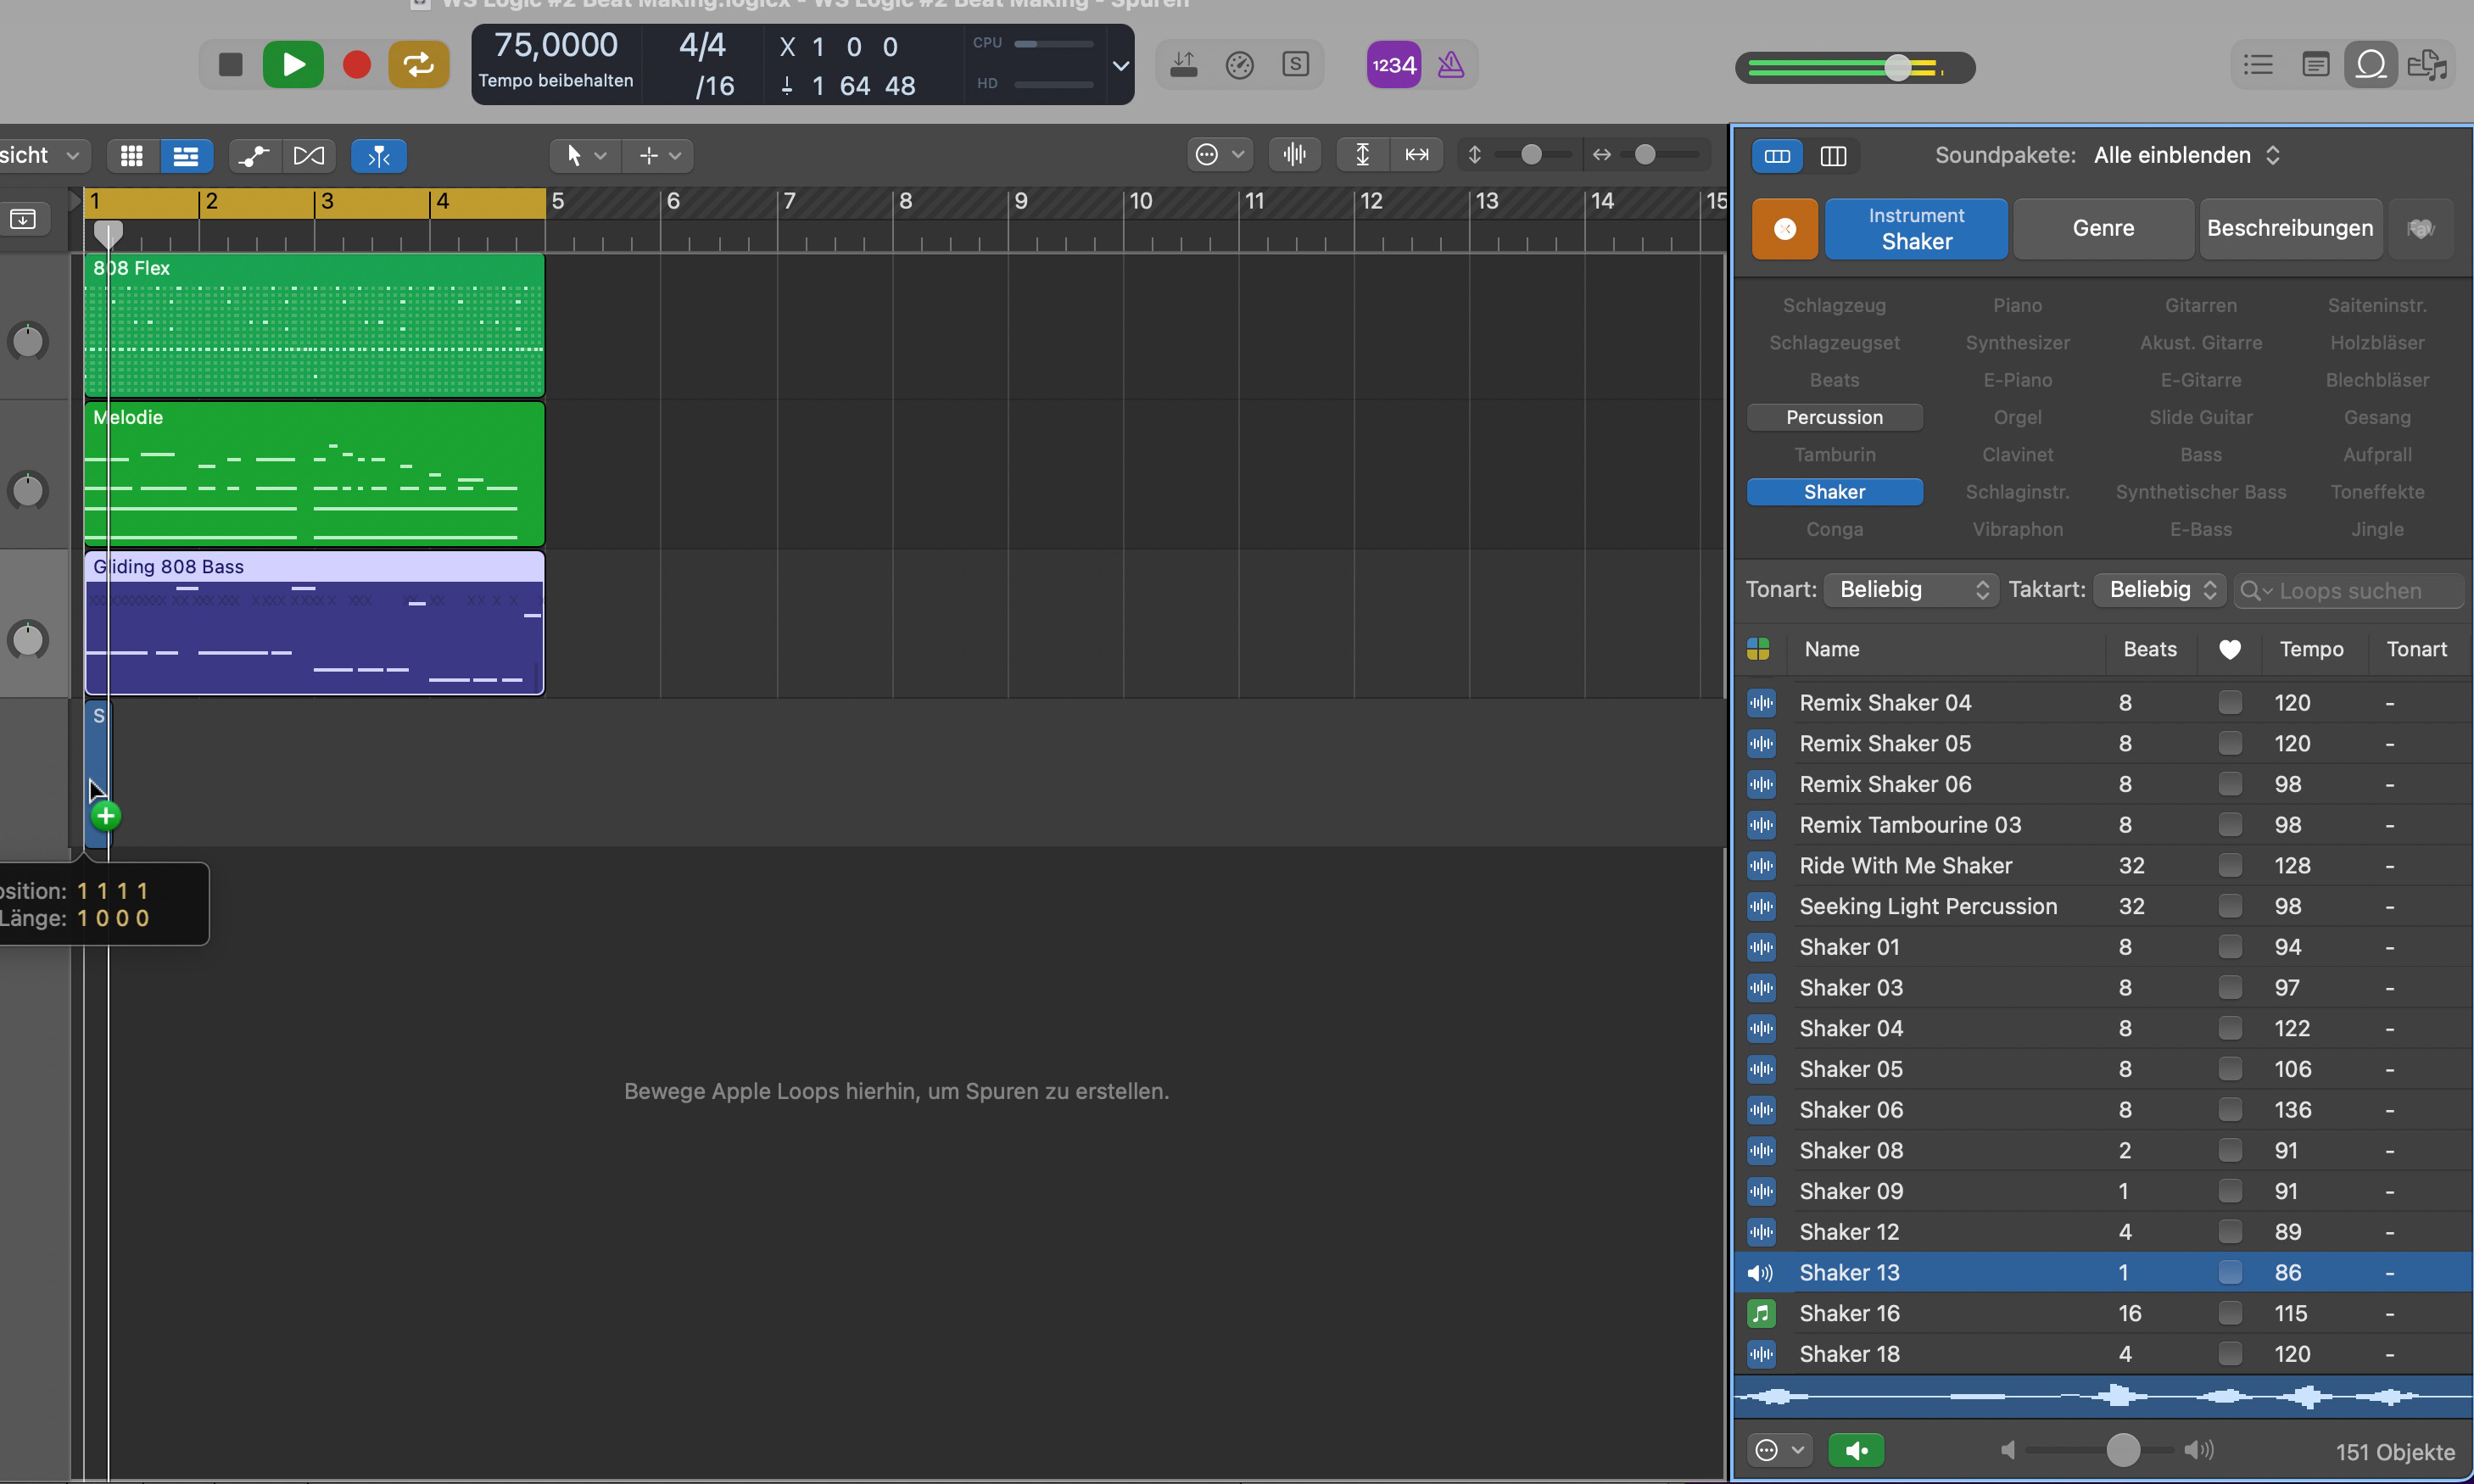Toggle the Loop Browser icon
The image size is (2474, 1484).
(x=2371, y=65)
